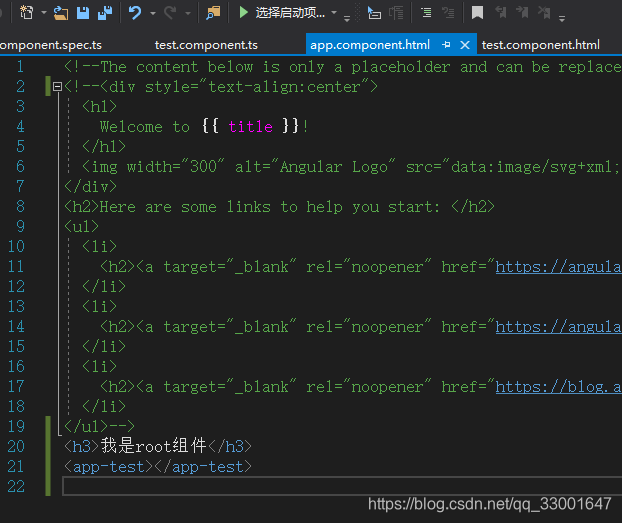Toggle a bookmark on the current line

[477, 13]
